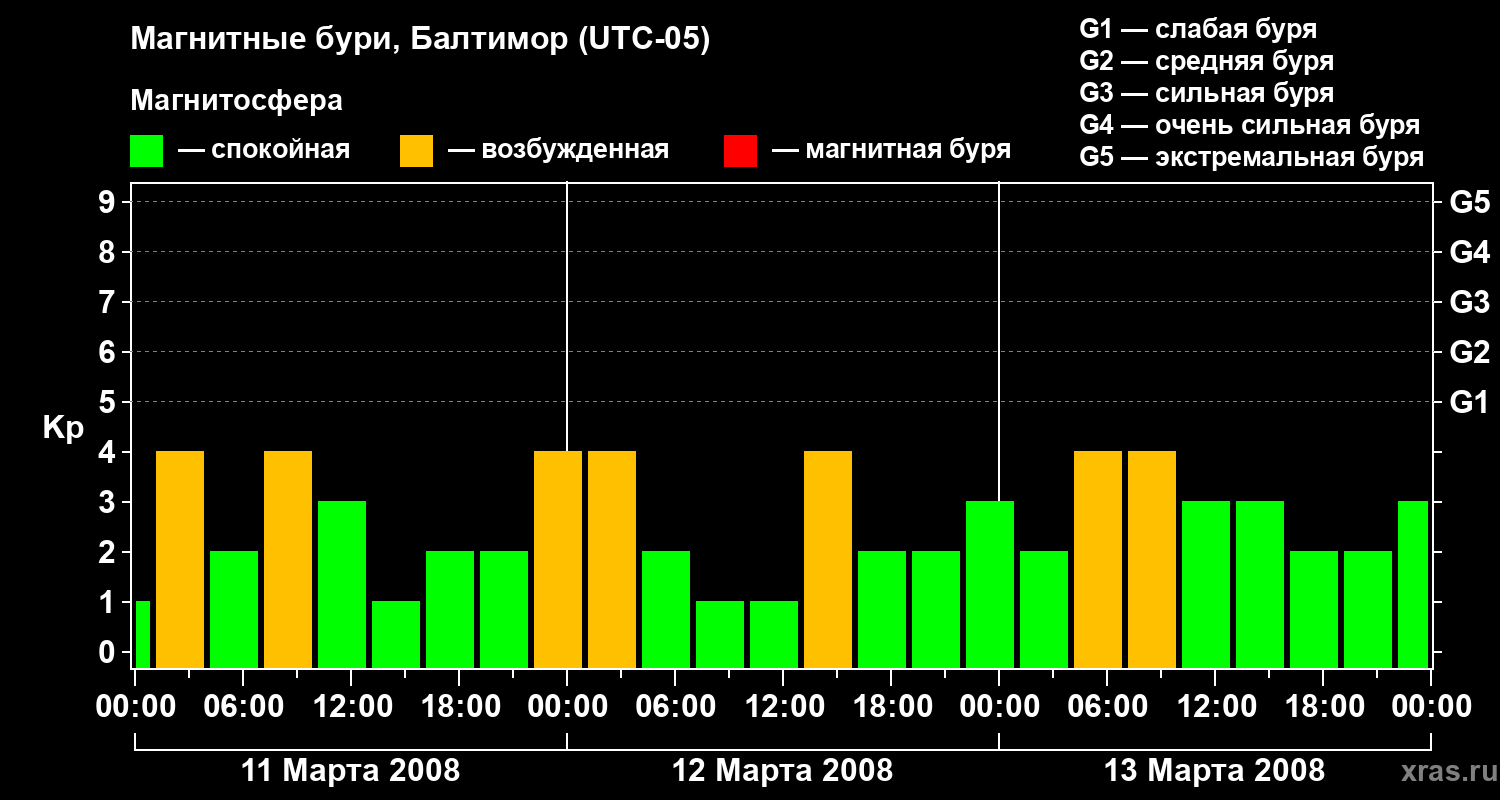Viewport: 1500px width, 800px height.
Task: Click the last green Kp 3 bar at chart end
Action: (1413, 584)
